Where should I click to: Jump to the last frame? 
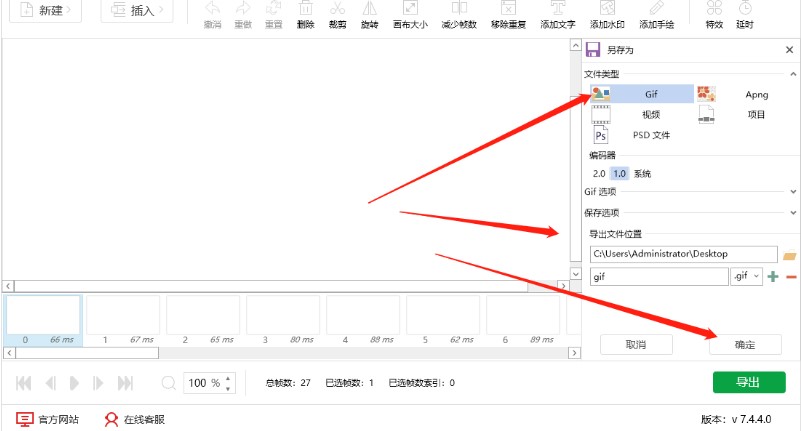[x=125, y=383]
